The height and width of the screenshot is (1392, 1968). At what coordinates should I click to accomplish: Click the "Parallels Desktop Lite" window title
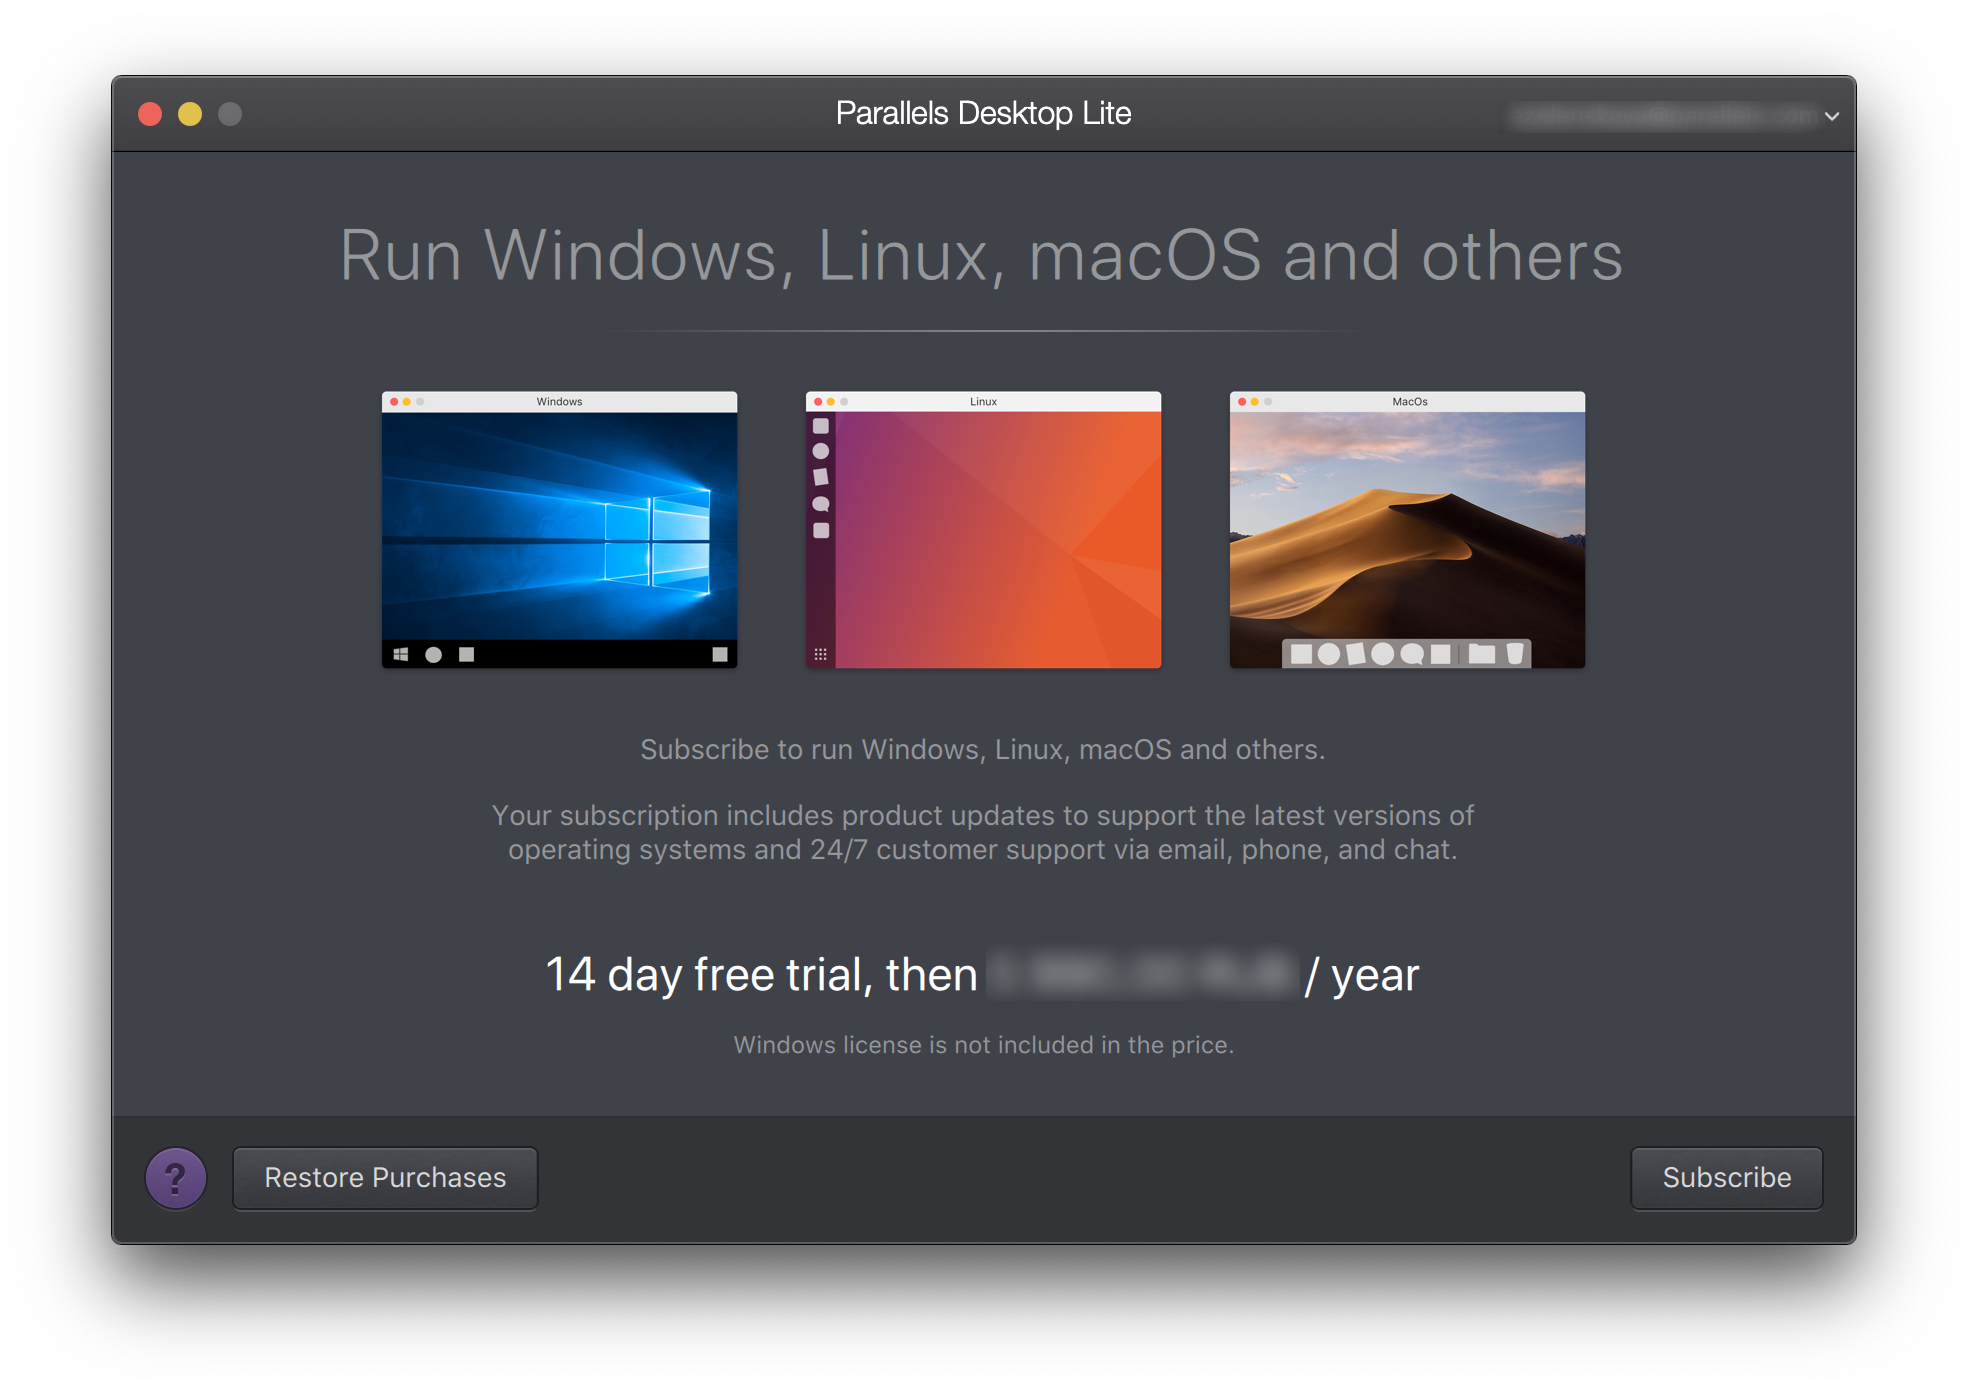point(983,113)
